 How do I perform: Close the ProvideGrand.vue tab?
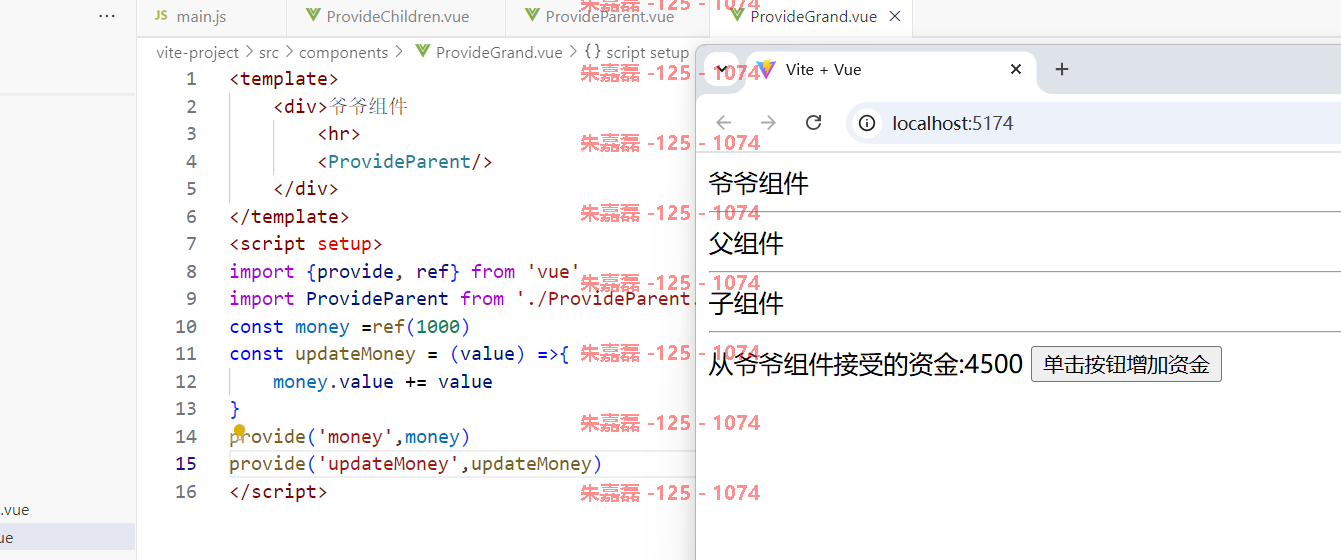pos(895,16)
